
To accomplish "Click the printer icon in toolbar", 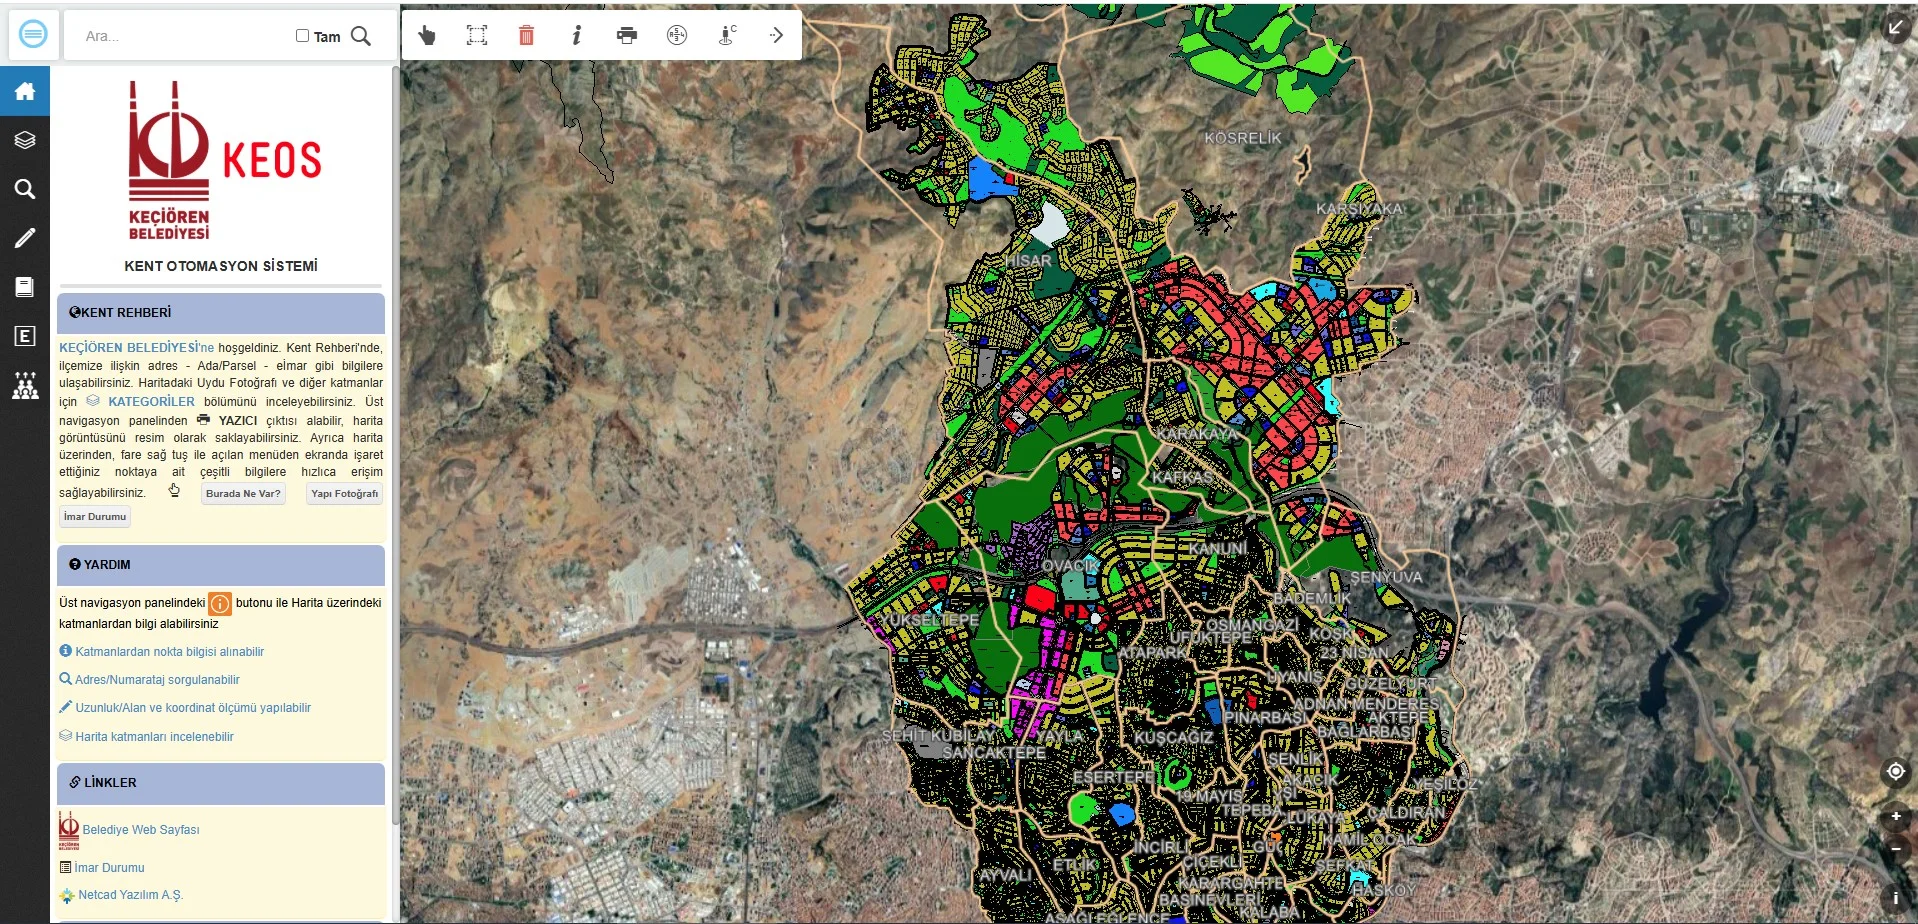I will click(x=627, y=36).
